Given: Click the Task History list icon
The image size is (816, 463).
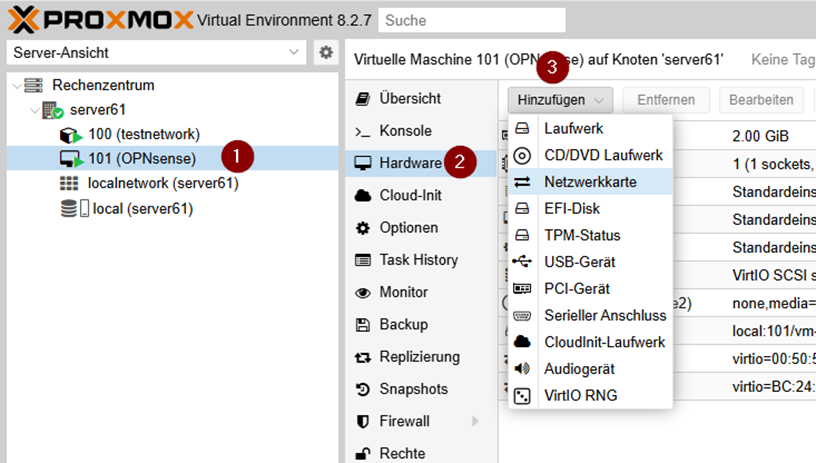Looking at the screenshot, I should 363,260.
